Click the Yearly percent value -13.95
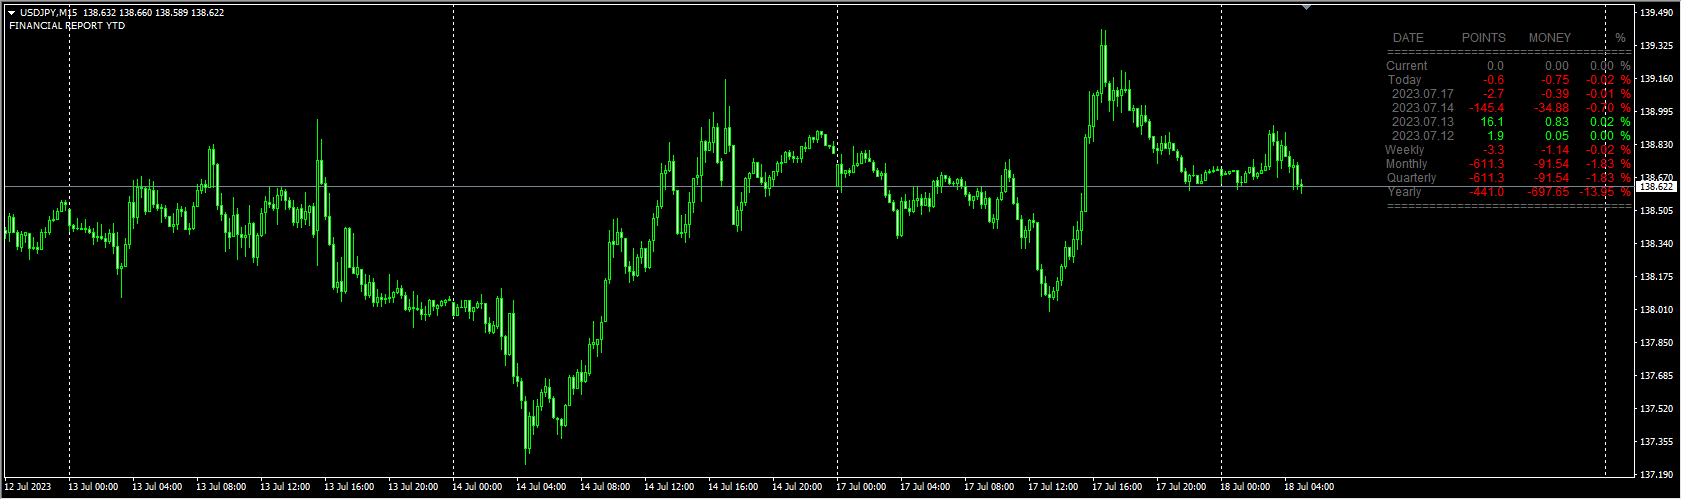1682x500 pixels. [1597, 192]
